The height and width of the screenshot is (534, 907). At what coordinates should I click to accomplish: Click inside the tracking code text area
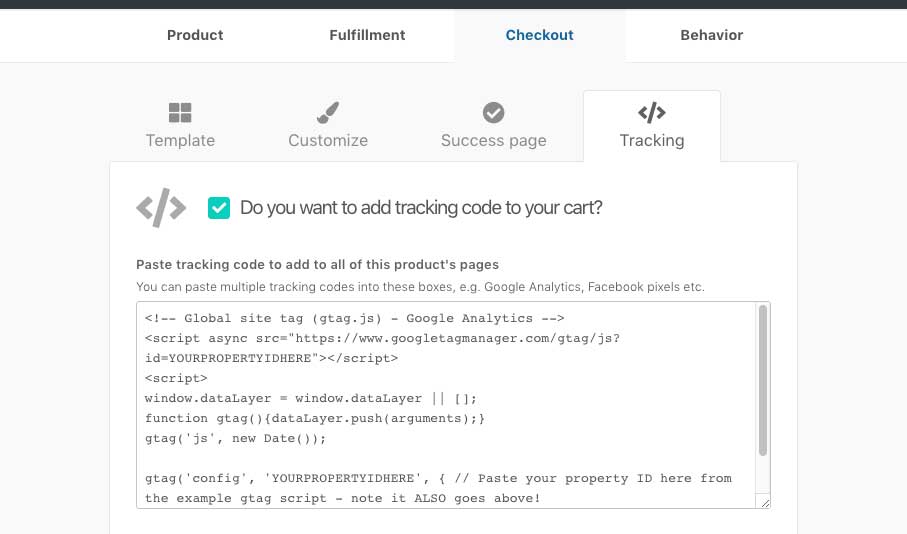click(446, 405)
